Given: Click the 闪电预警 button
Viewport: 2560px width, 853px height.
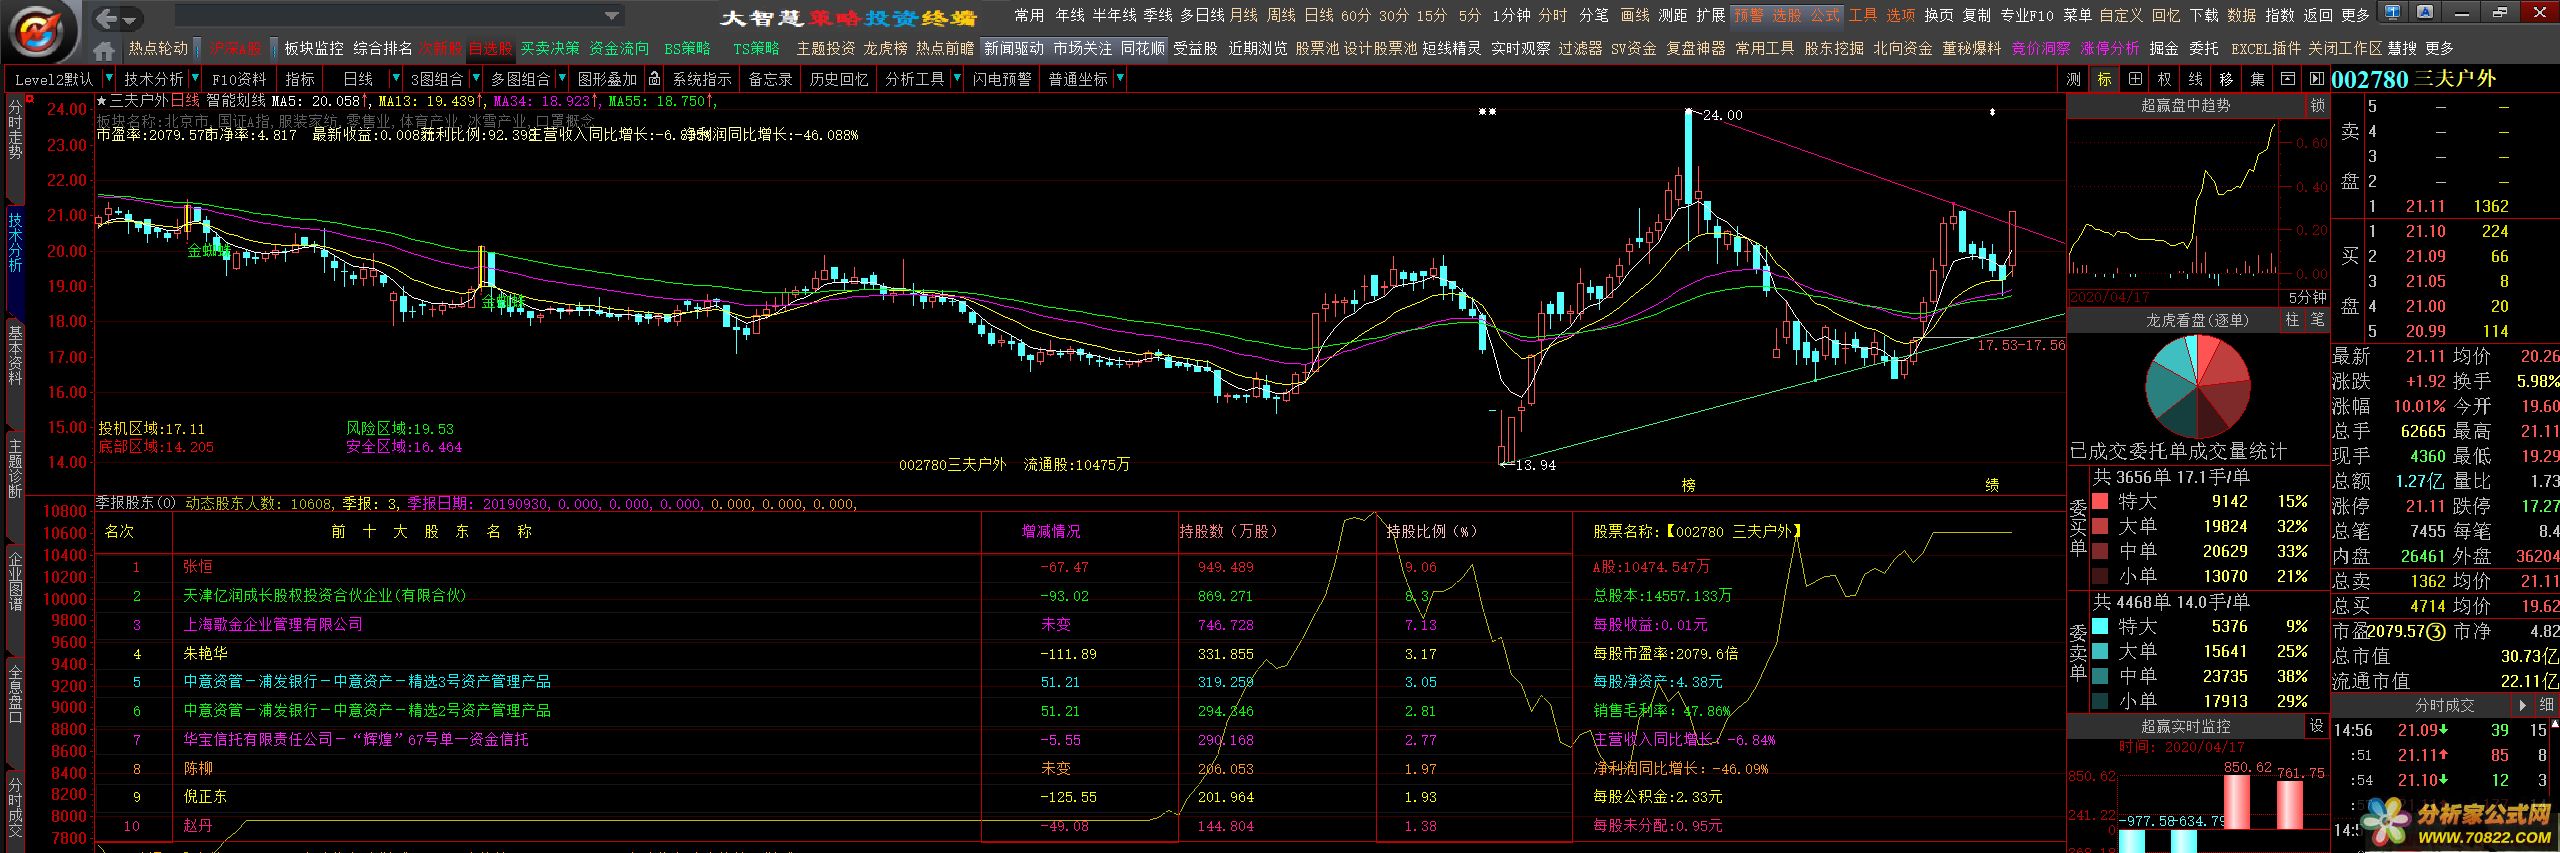Looking at the screenshot, I should point(1002,79).
